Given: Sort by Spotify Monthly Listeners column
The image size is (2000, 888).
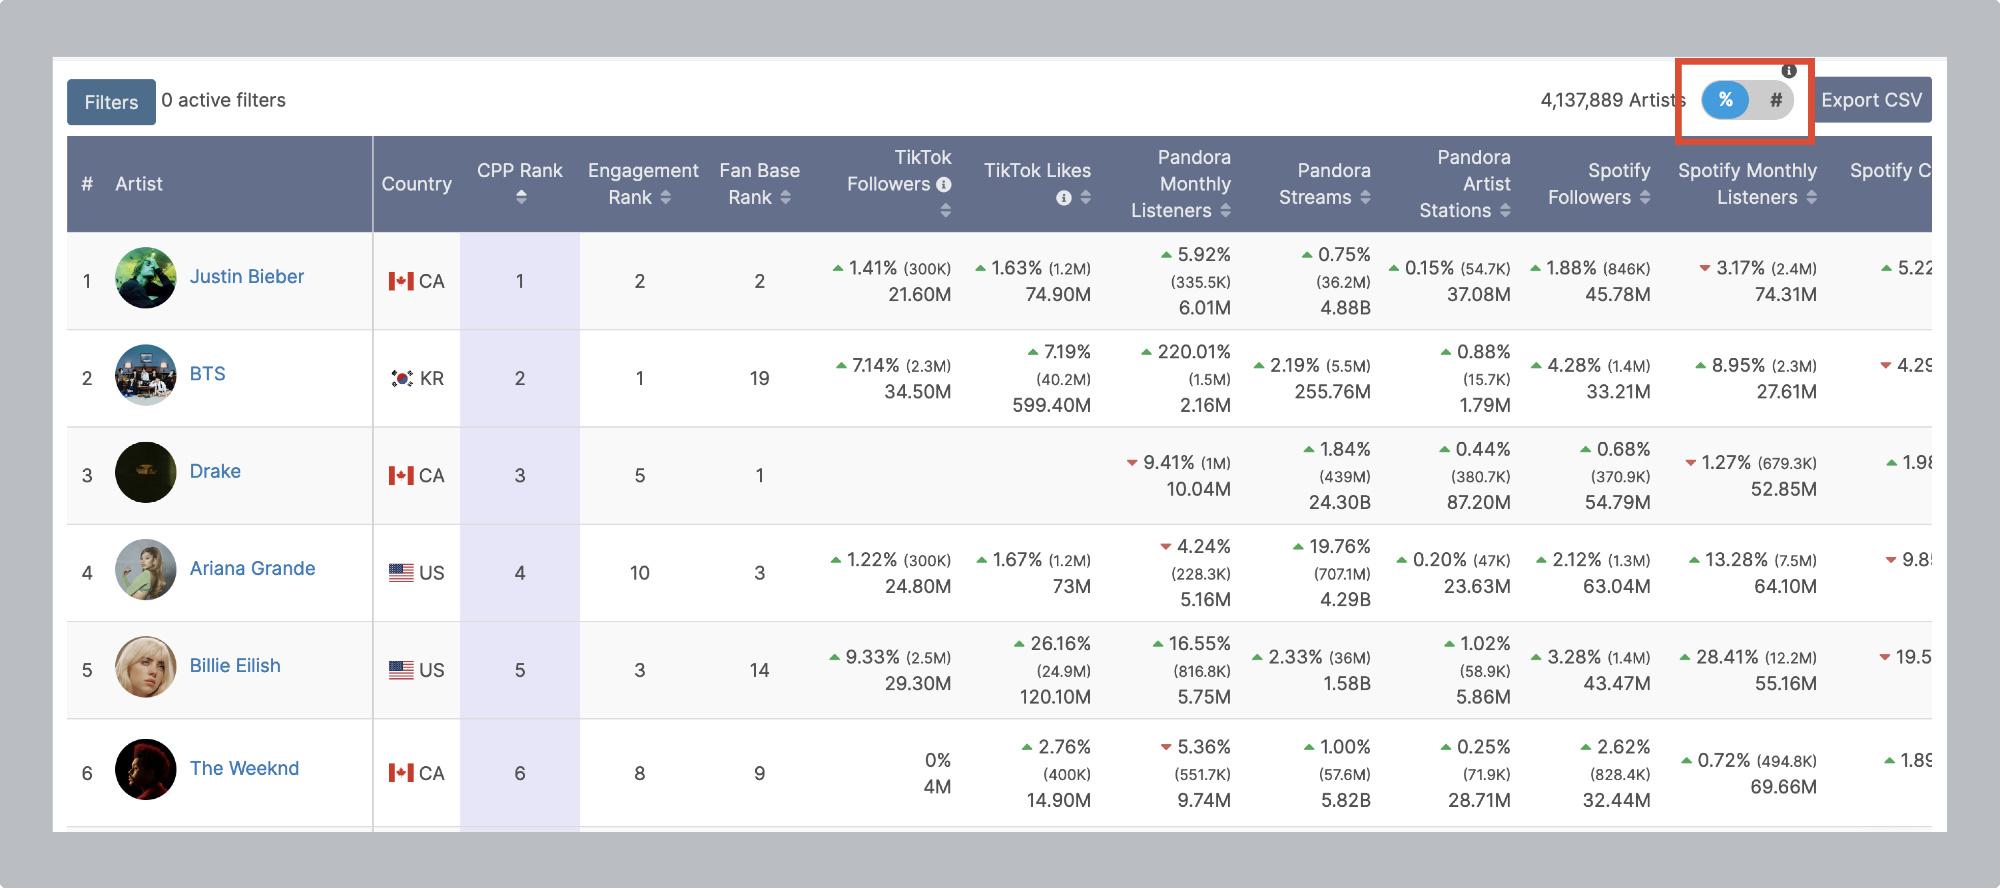Looking at the screenshot, I should point(1811,197).
